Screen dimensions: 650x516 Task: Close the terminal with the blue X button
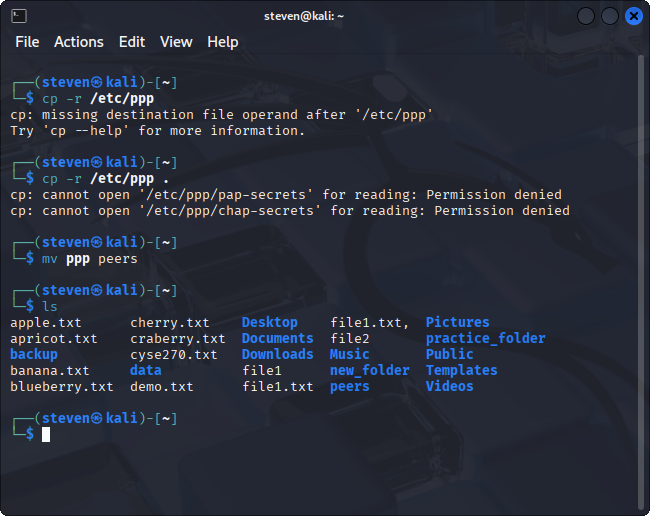click(634, 16)
